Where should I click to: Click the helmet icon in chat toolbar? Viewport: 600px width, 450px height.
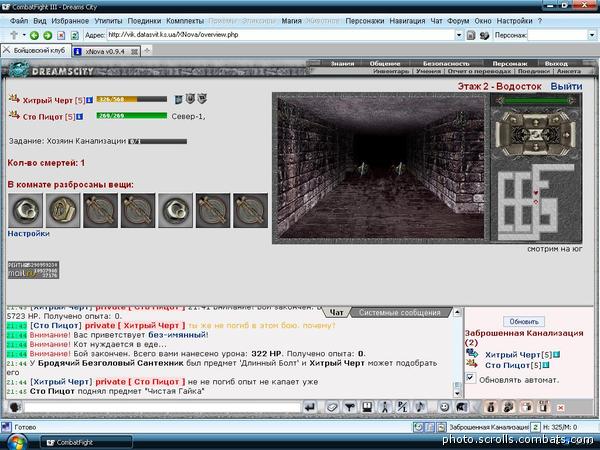tap(461, 407)
